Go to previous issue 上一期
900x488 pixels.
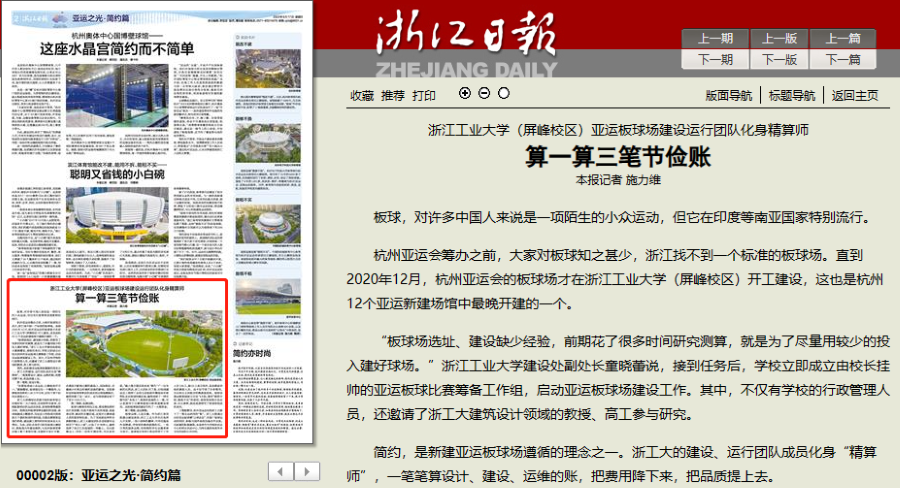pyautogui.click(x=715, y=39)
